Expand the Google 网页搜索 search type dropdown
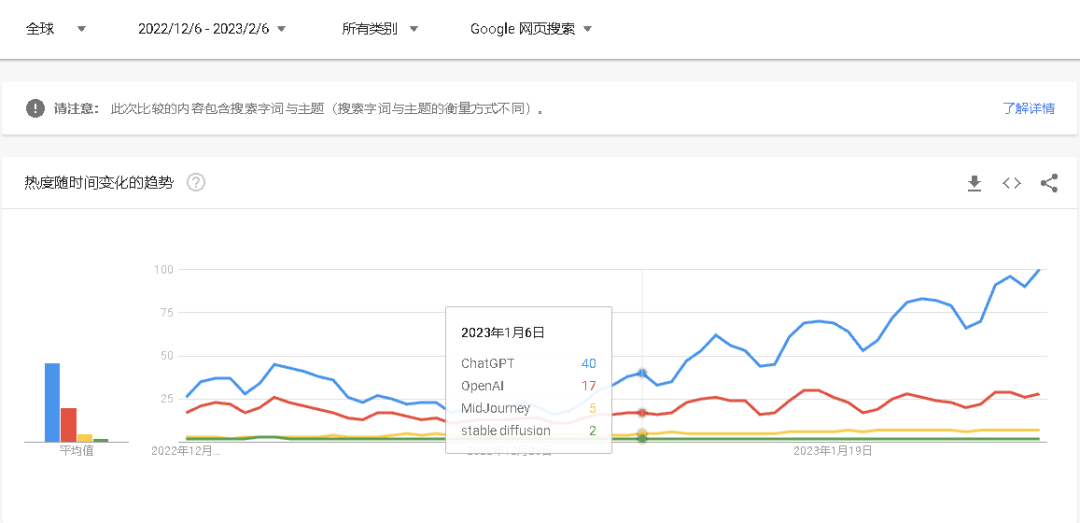The image size is (1080, 523). click(x=531, y=29)
